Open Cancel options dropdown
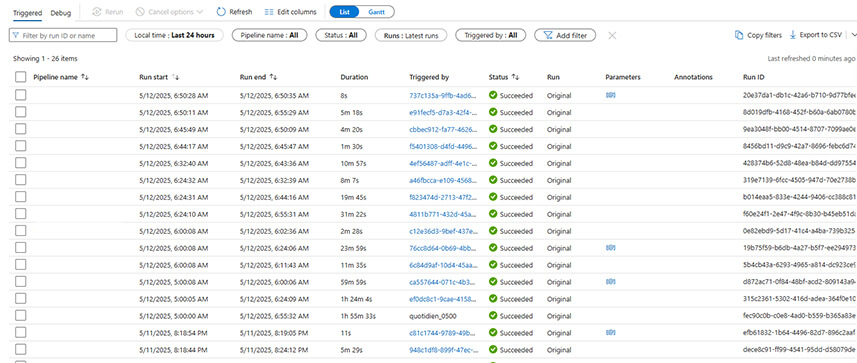Image resolution: width=857 pixels, height=363 pixels. 169,11
